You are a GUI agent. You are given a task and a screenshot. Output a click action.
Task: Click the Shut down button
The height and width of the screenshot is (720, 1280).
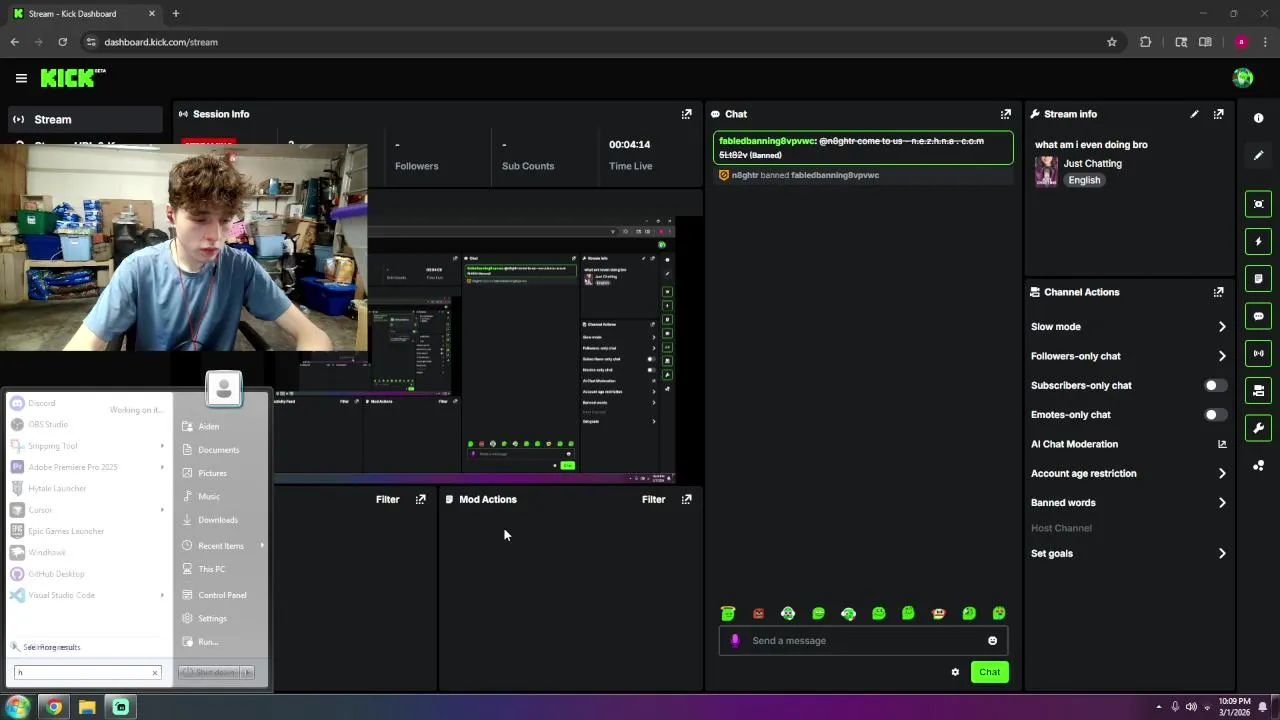point(209,672)
